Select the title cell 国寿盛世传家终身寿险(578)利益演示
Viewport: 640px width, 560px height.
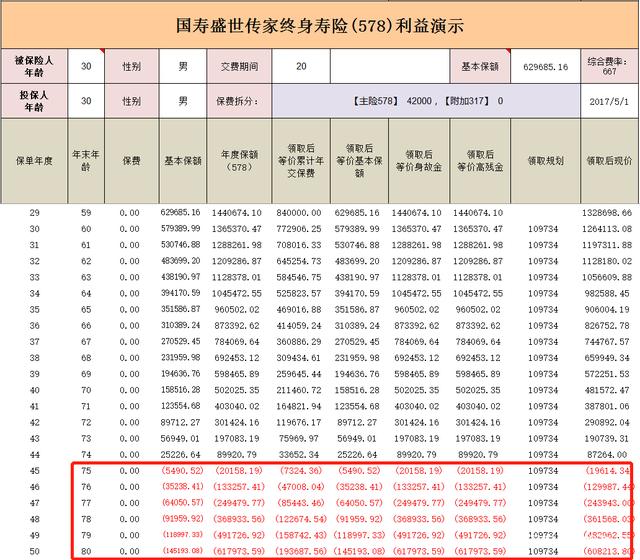coord(320,25)
